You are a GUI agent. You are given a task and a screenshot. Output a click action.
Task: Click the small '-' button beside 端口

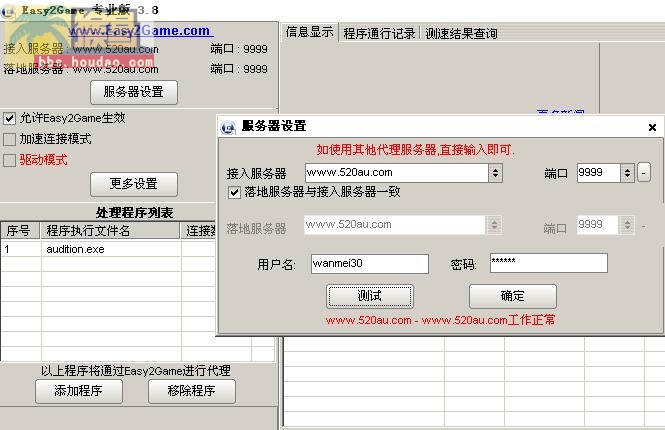pyautogui.click(x=644, y=173)
